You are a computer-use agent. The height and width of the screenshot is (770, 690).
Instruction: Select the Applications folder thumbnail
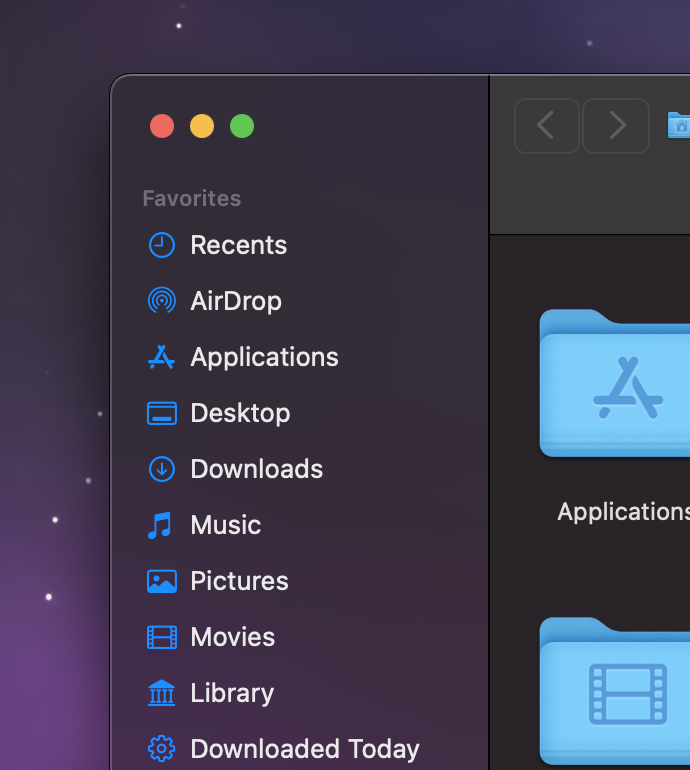615,383
